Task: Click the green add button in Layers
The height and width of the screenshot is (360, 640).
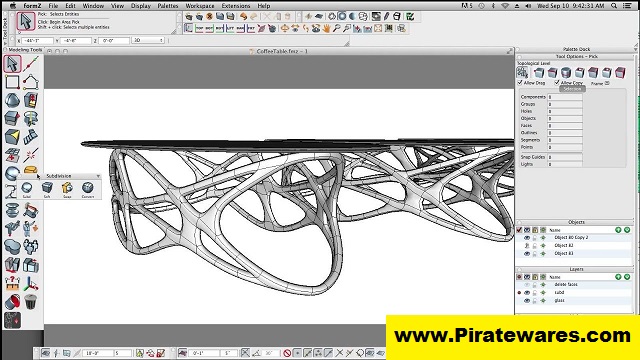Action: [x=618, y=277]
